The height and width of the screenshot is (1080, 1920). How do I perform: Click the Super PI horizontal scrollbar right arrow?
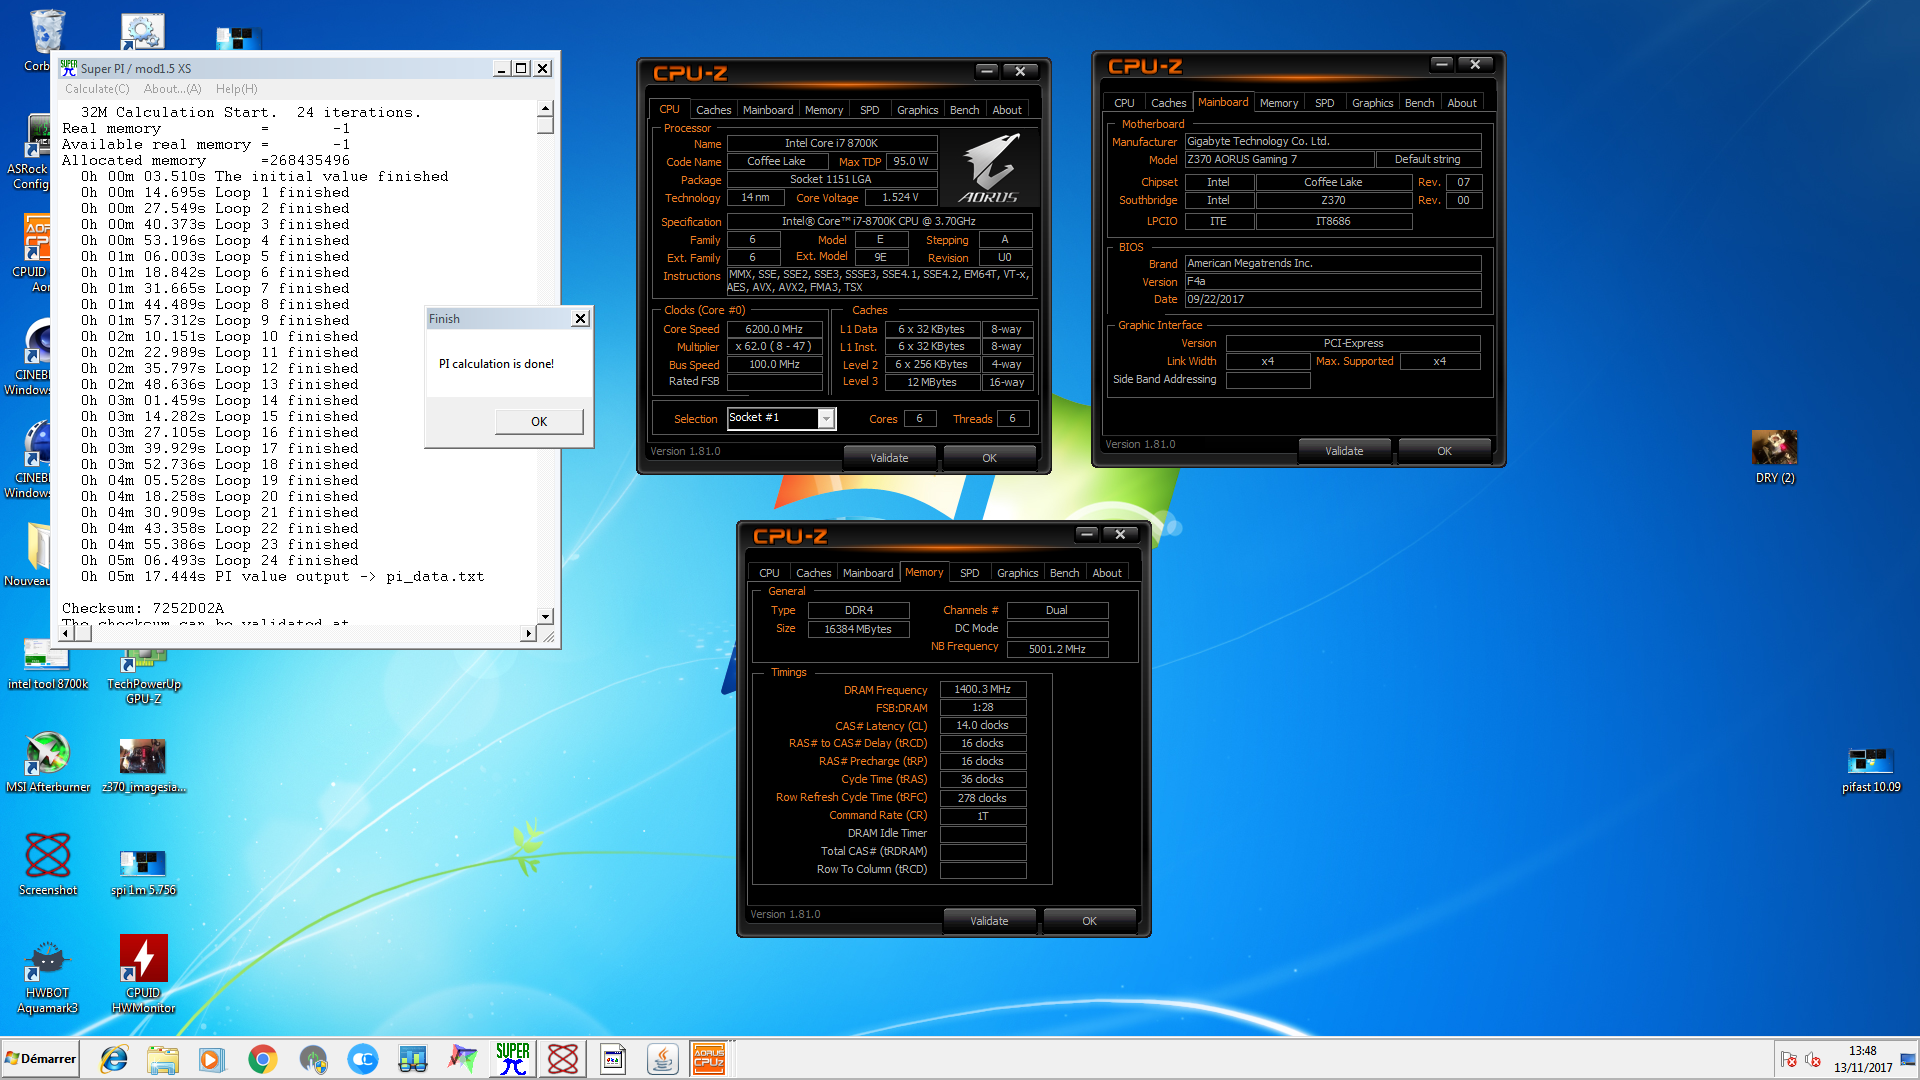coord(528,633)
